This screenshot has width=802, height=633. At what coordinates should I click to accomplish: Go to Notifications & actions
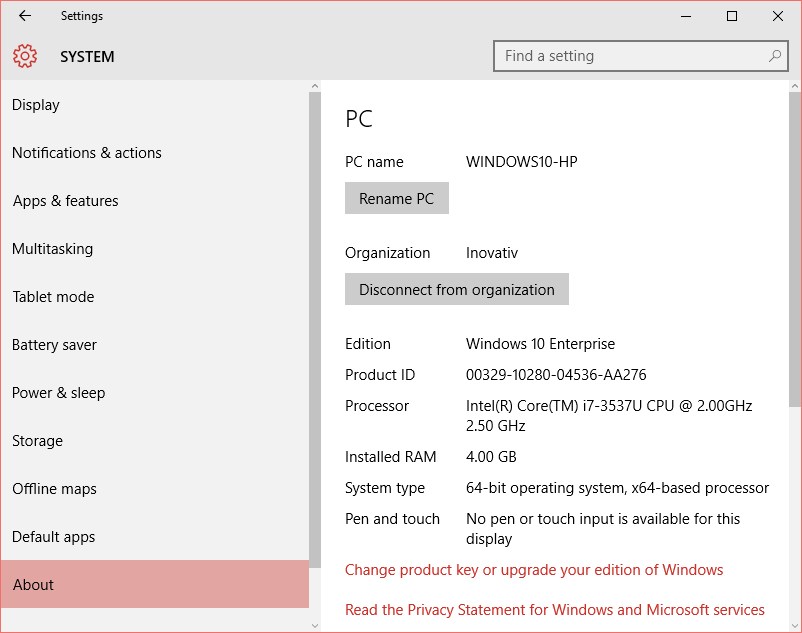click(87, 153)
